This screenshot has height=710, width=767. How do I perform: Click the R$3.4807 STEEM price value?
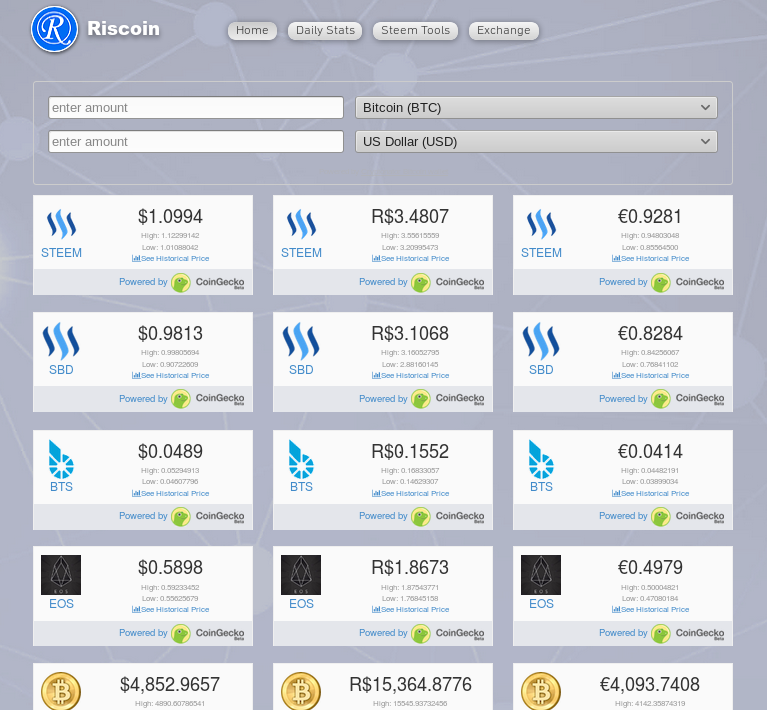[410, 216]
